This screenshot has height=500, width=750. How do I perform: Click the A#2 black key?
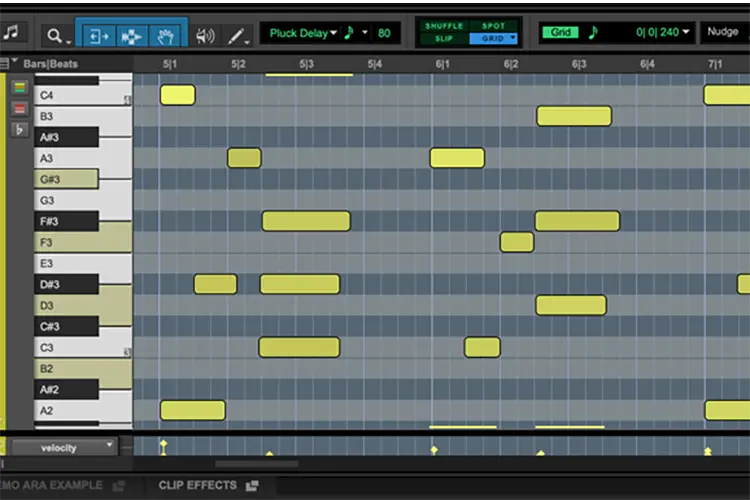[66, 389]
